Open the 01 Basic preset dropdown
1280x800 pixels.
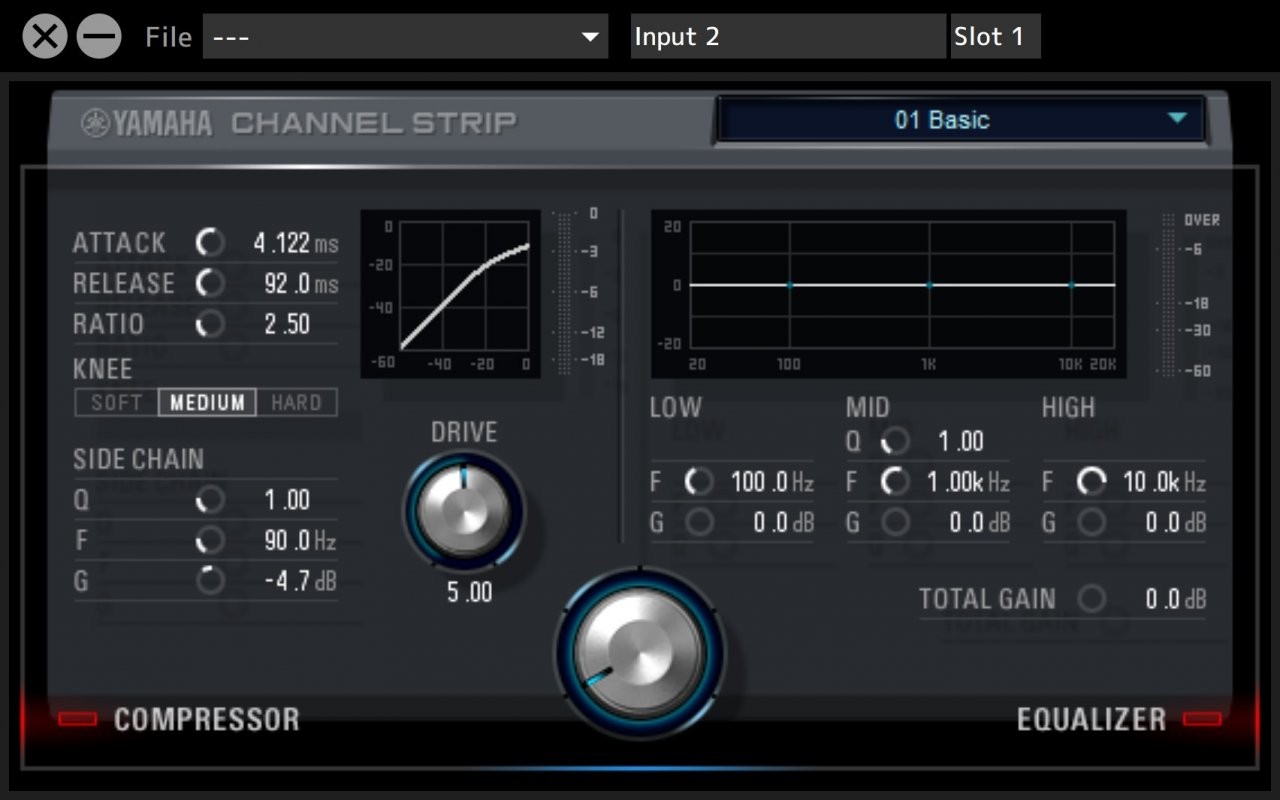tap(961, 120)
